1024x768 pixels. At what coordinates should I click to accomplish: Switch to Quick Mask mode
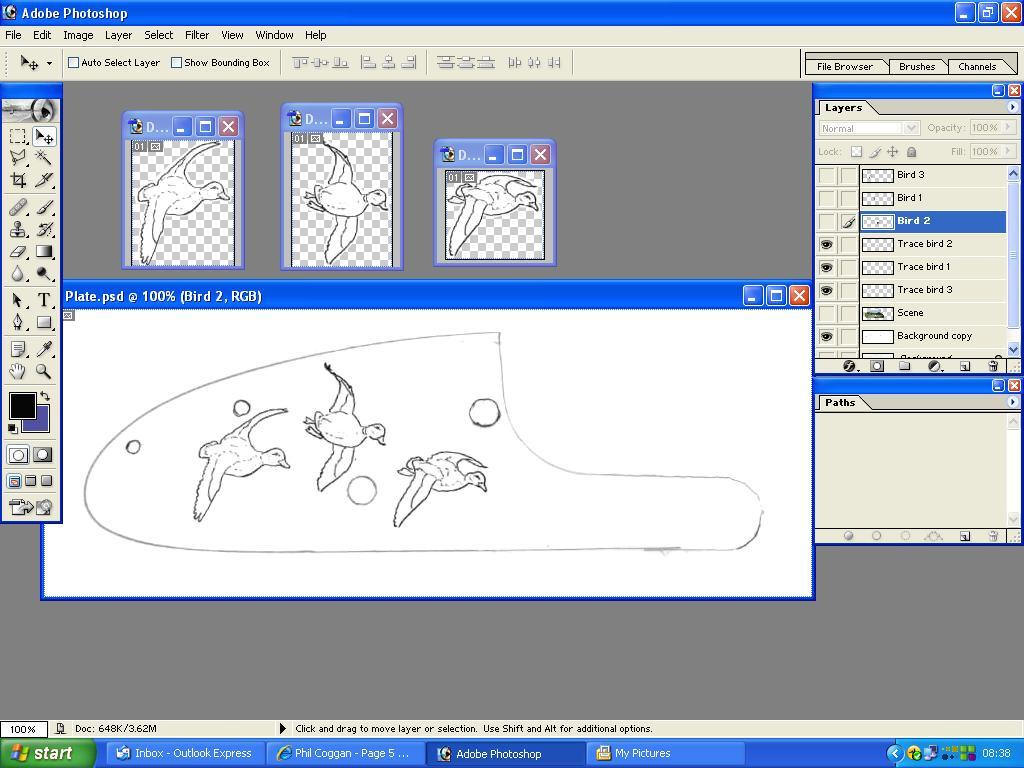point(43,455)
